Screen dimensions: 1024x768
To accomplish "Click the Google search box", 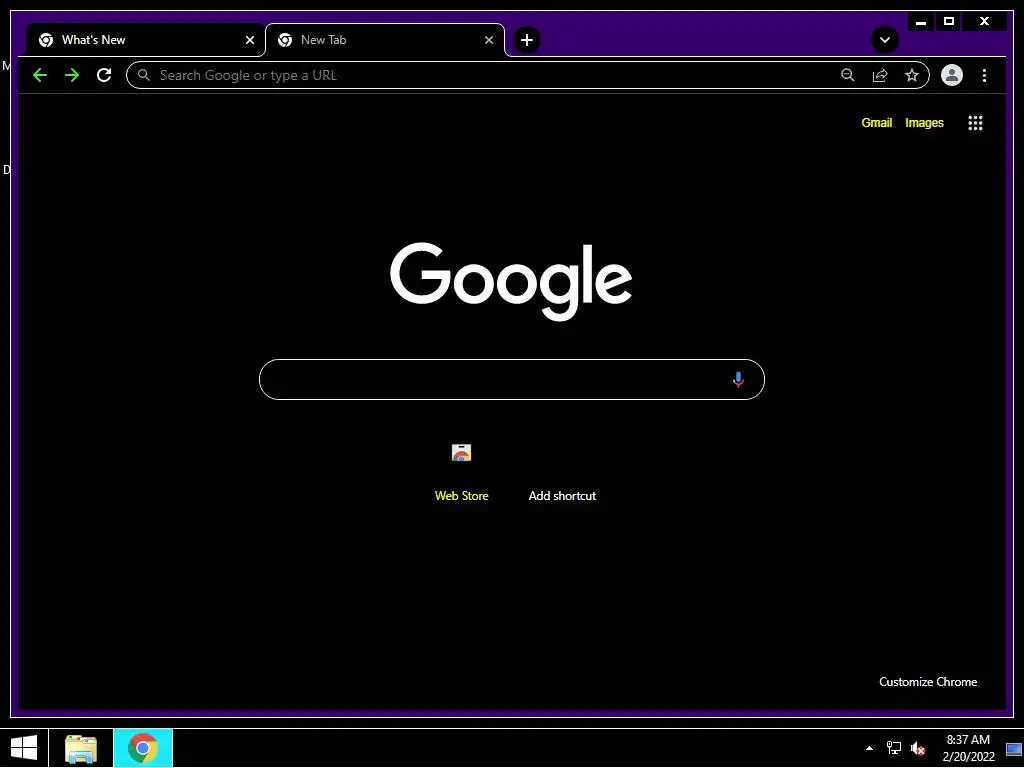I will [x=511, y=379].
